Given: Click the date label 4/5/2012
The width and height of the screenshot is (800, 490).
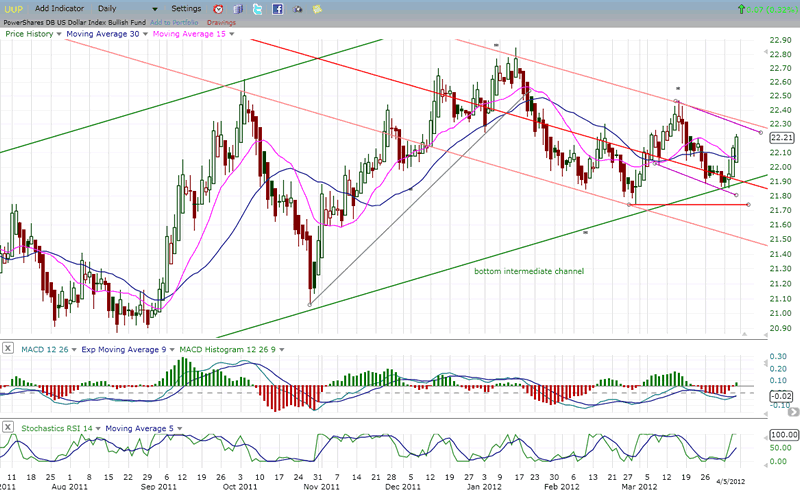Looking at the screenshot, I should (731, 481).
